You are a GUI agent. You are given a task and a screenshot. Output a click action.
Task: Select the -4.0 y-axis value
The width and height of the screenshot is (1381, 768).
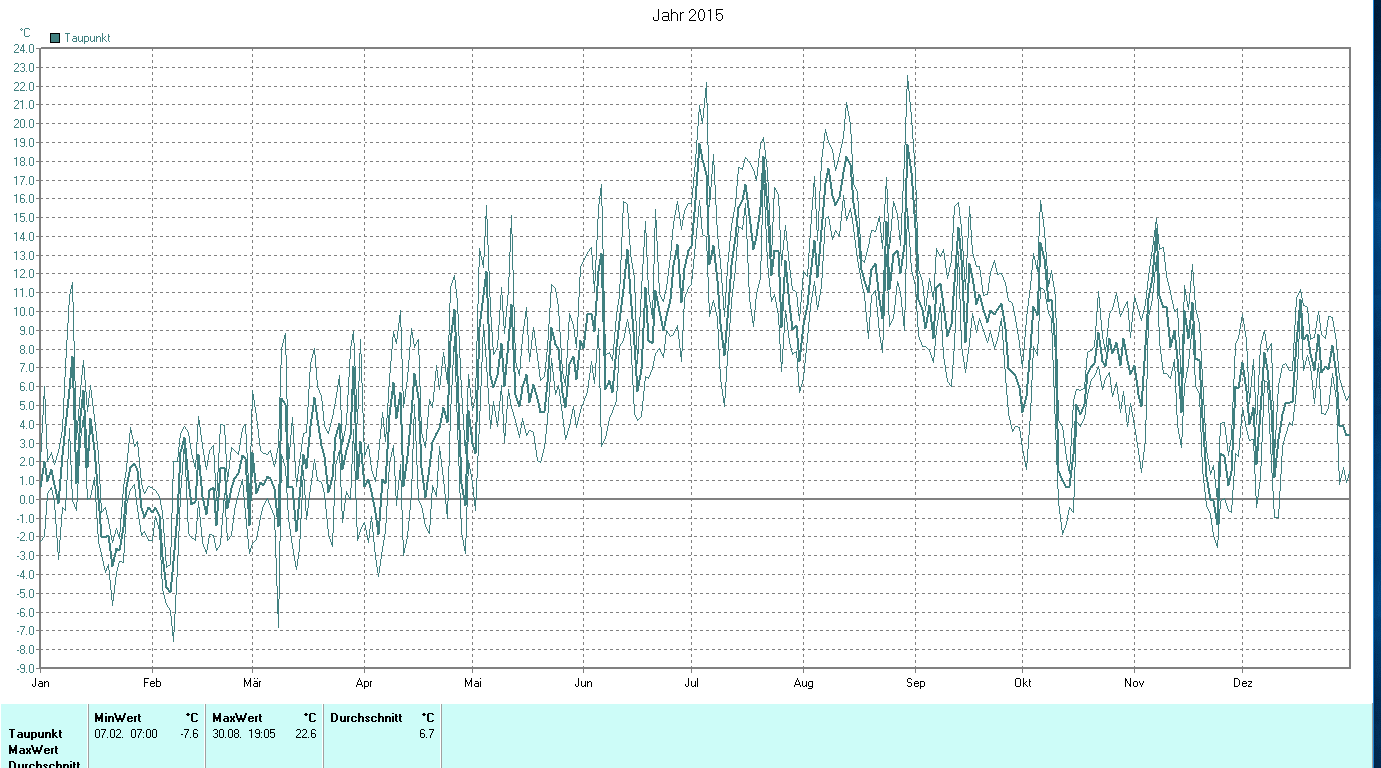[x=25, y=575]
